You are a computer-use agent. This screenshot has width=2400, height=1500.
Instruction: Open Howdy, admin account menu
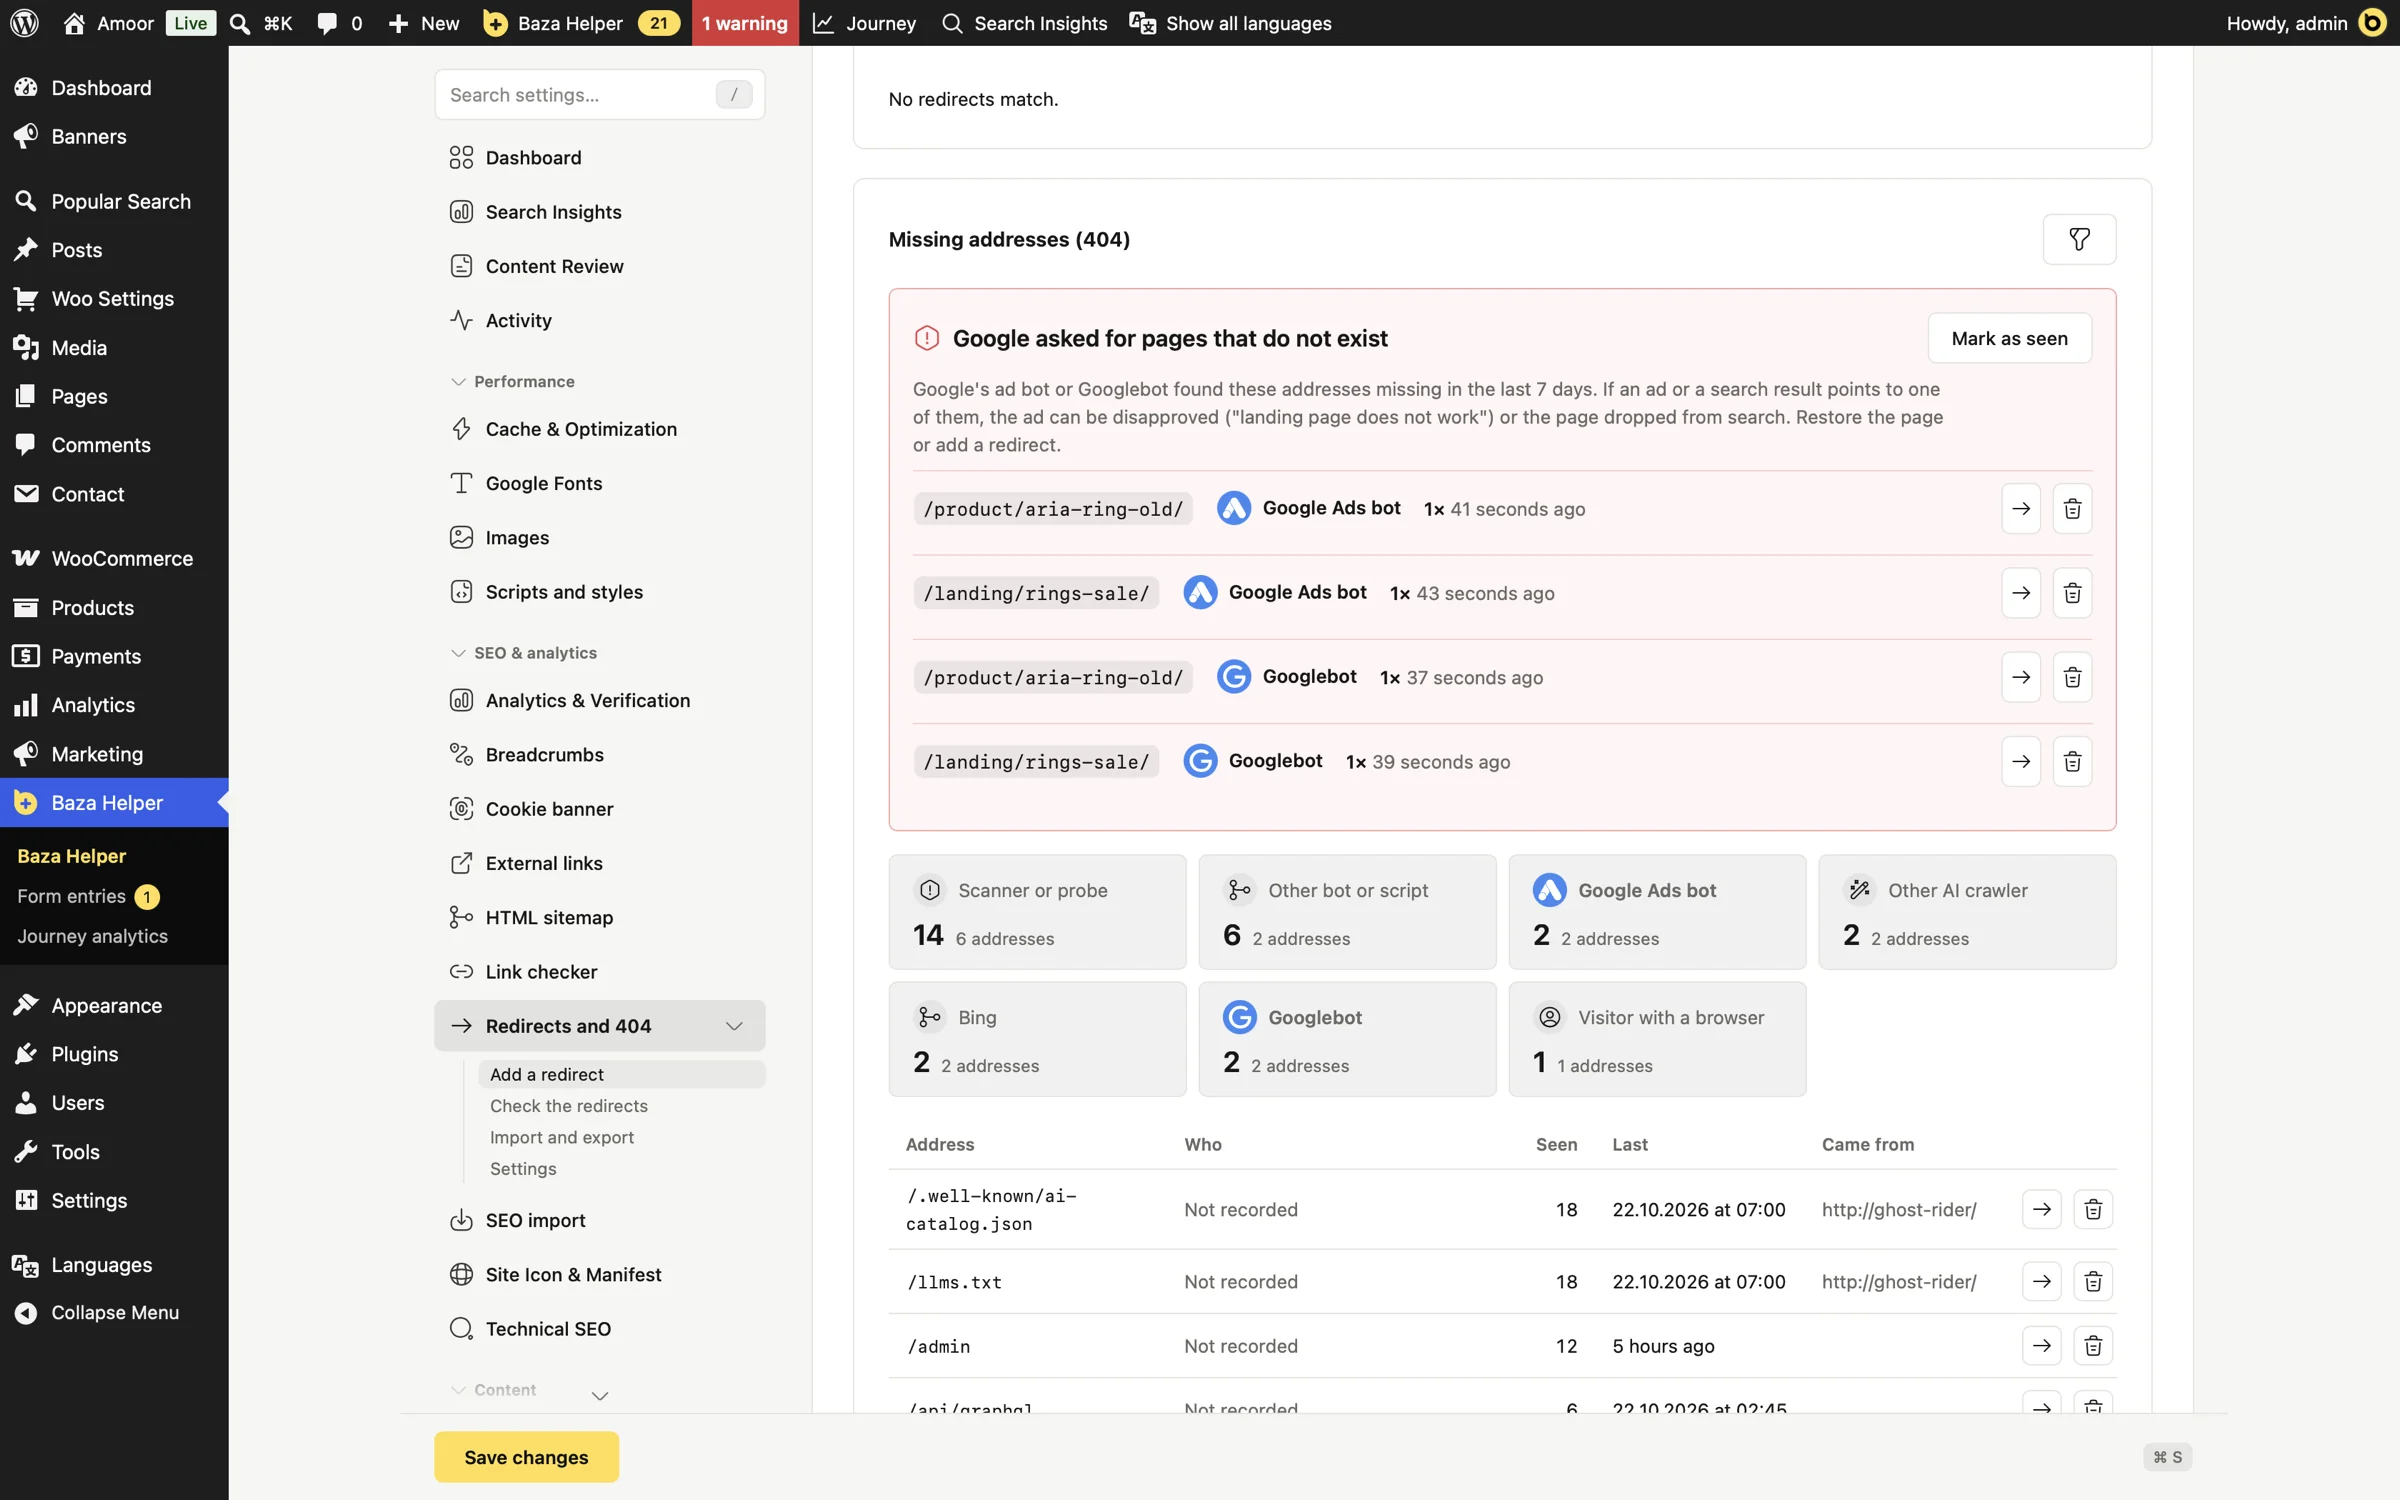[2306, 23]
